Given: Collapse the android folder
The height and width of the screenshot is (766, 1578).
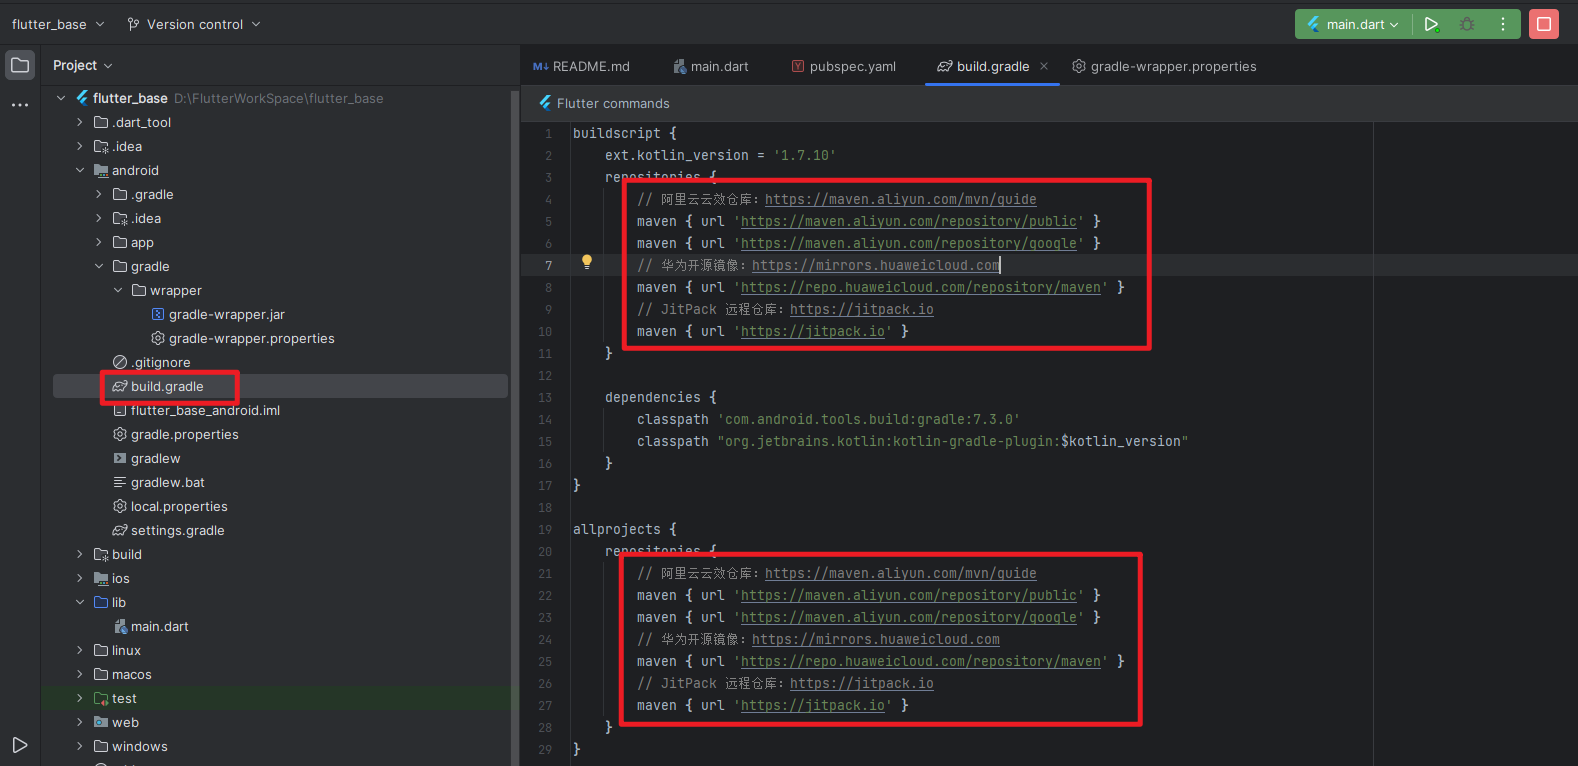Looking at the screenshot, I should (x=80, y=170).
